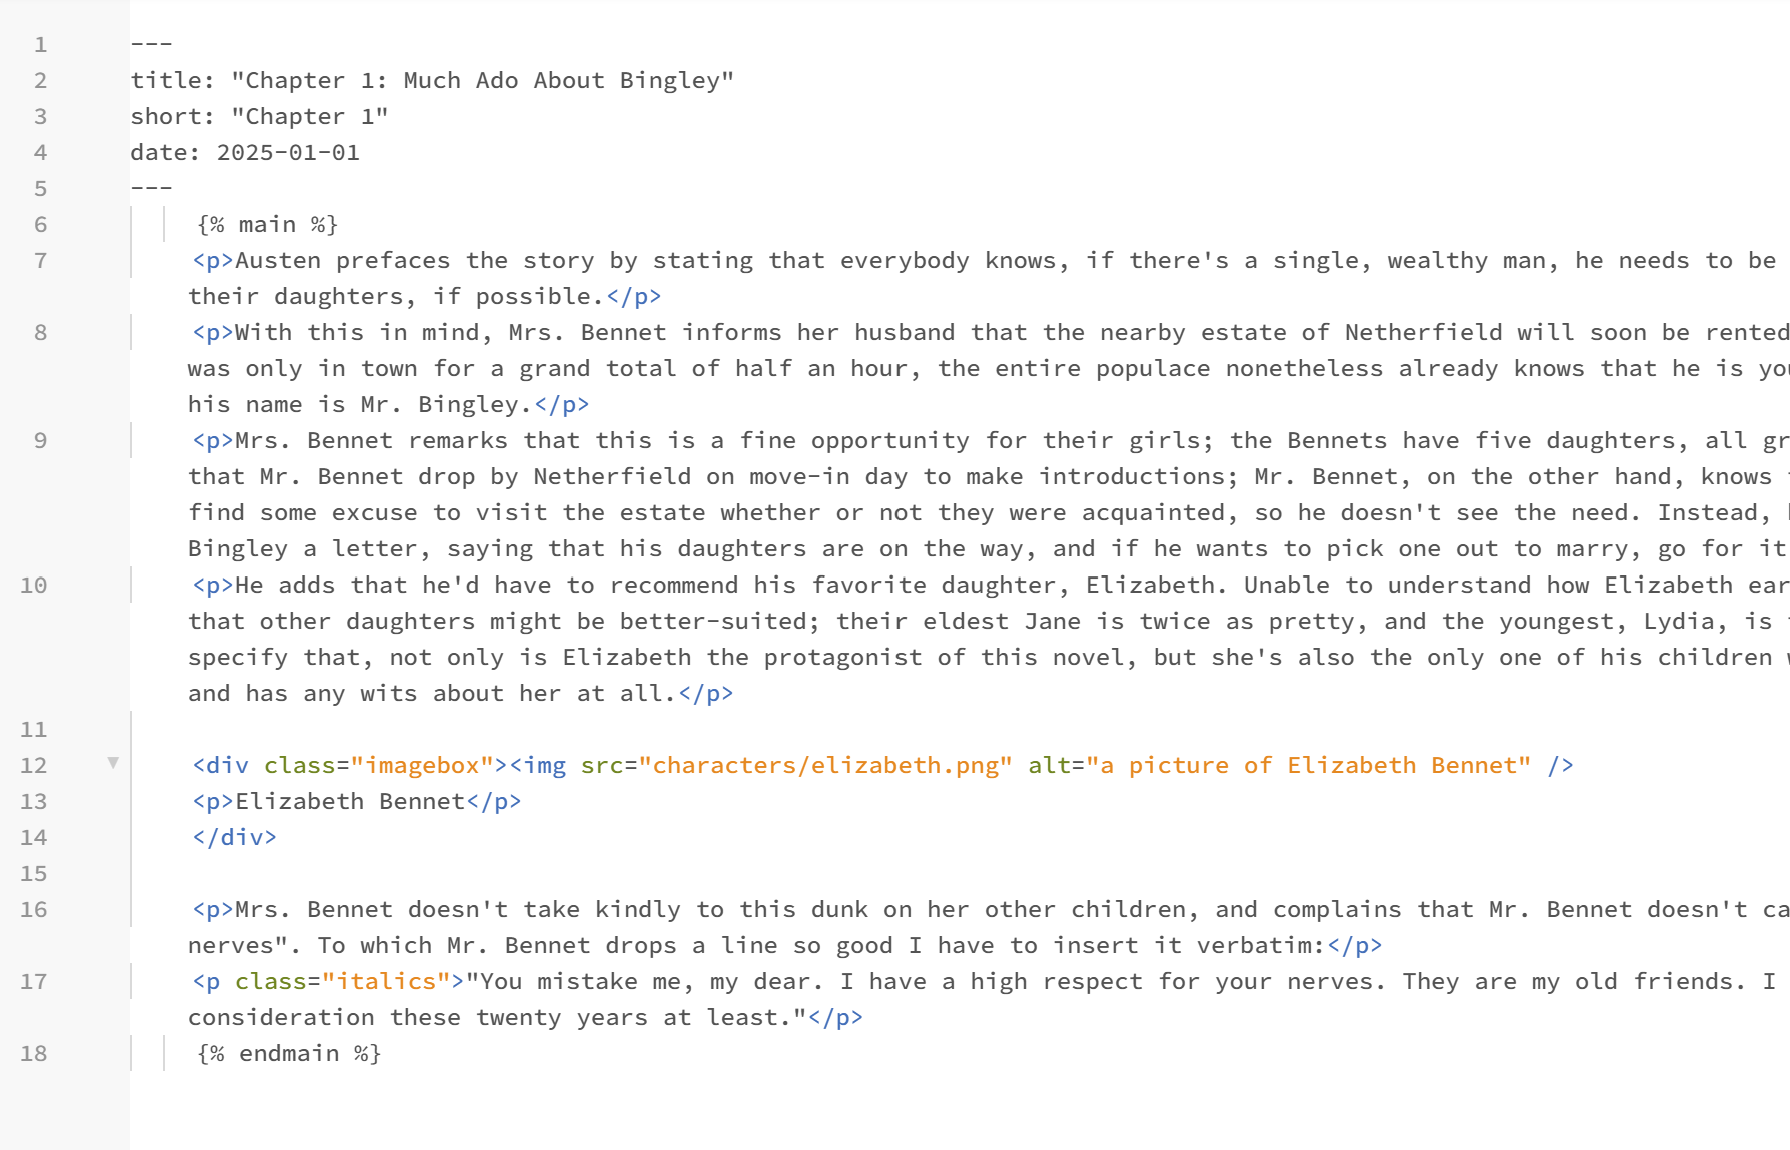The image size is (1790, 1150).
Task: Click line number 18 in gutter
Action: pos(33,1054)
